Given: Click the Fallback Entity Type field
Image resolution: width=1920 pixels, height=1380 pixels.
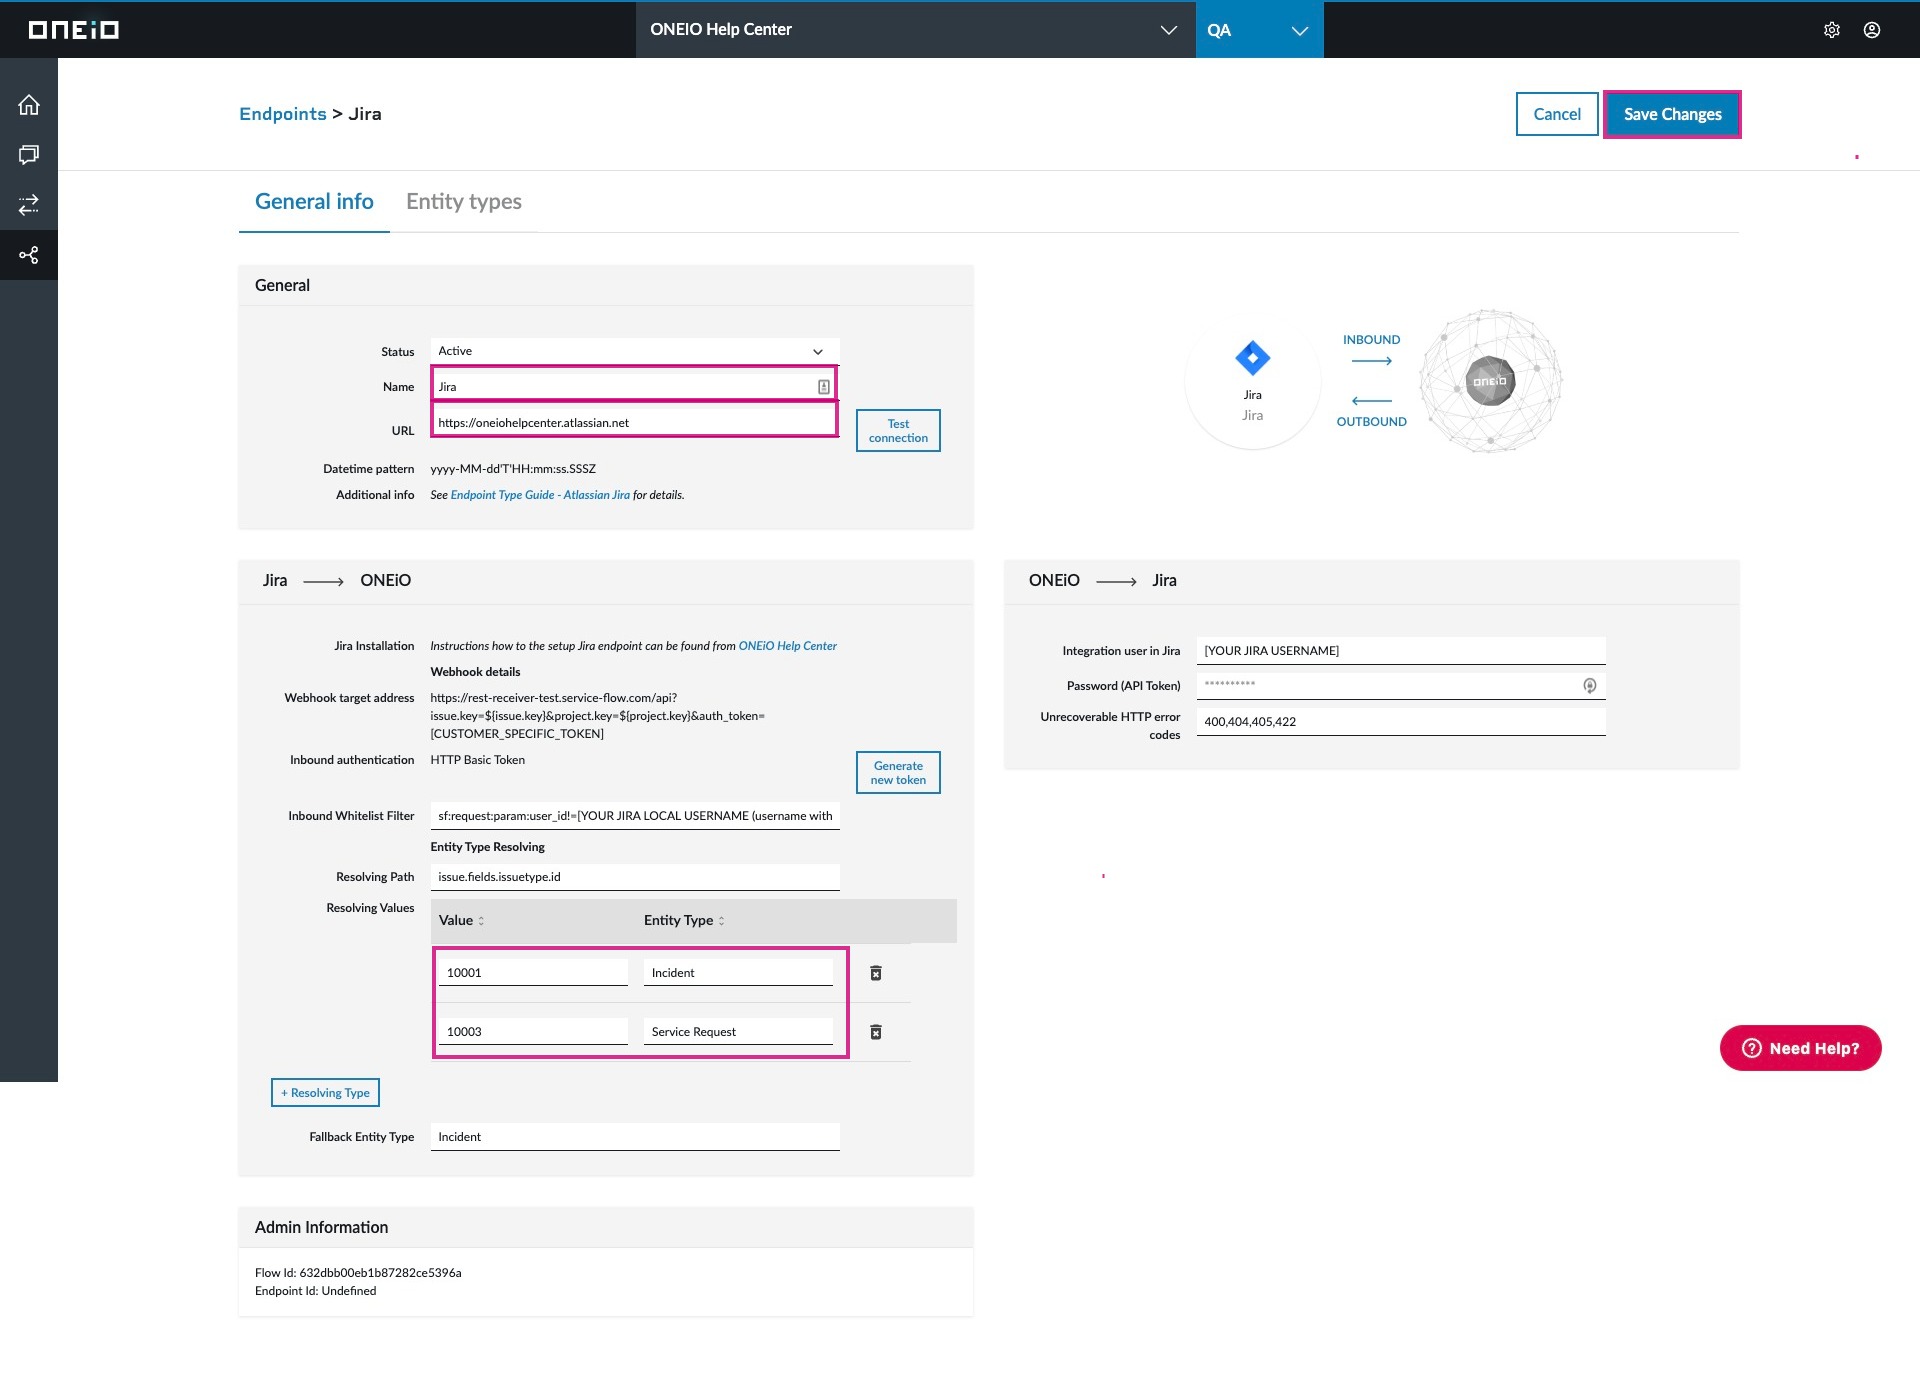Looking at the screenshot, I should point(635,1137).
